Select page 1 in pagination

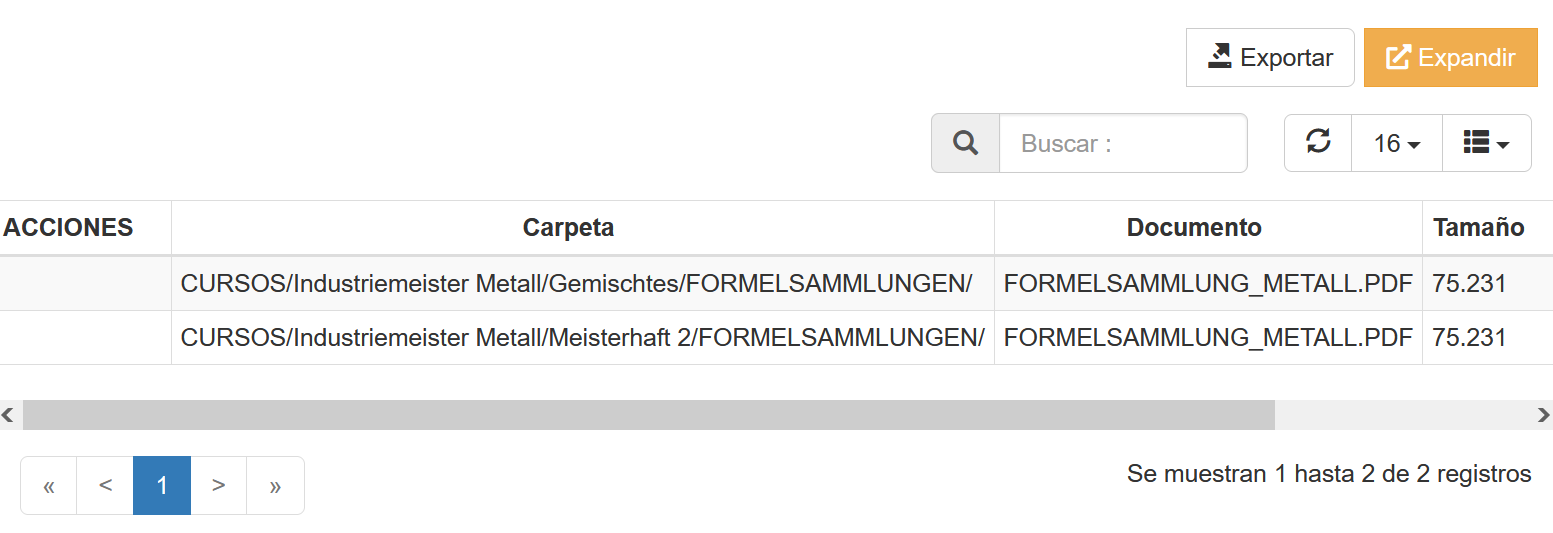tap(162, 486)
